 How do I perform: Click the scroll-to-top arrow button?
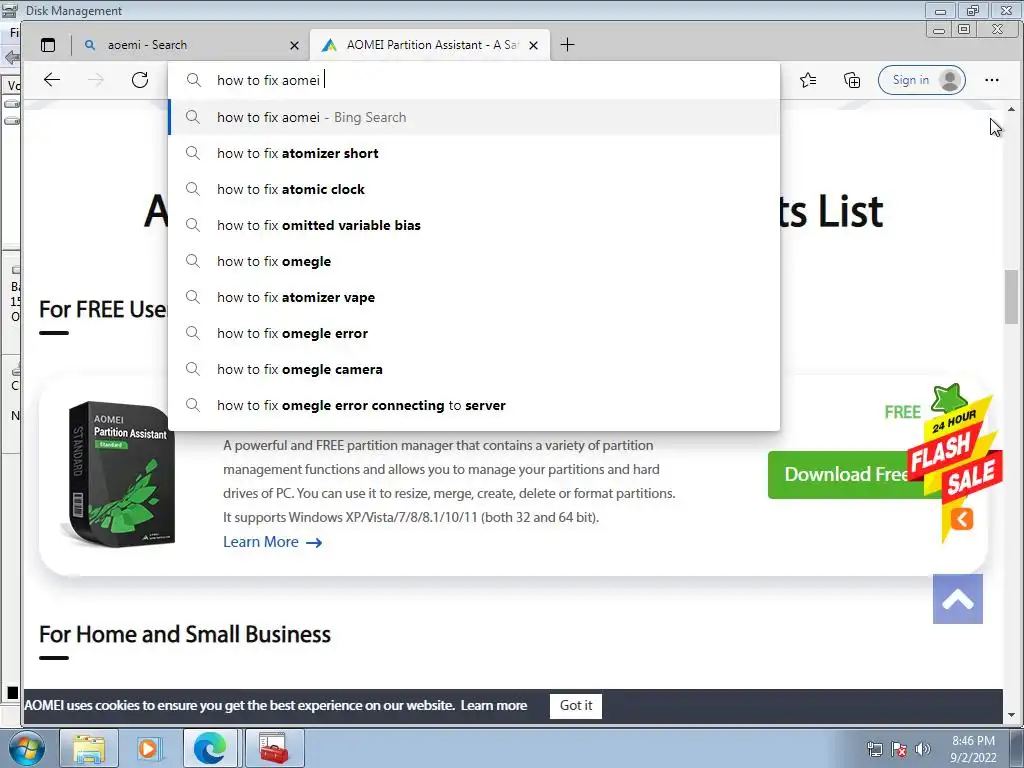(957, 599)
